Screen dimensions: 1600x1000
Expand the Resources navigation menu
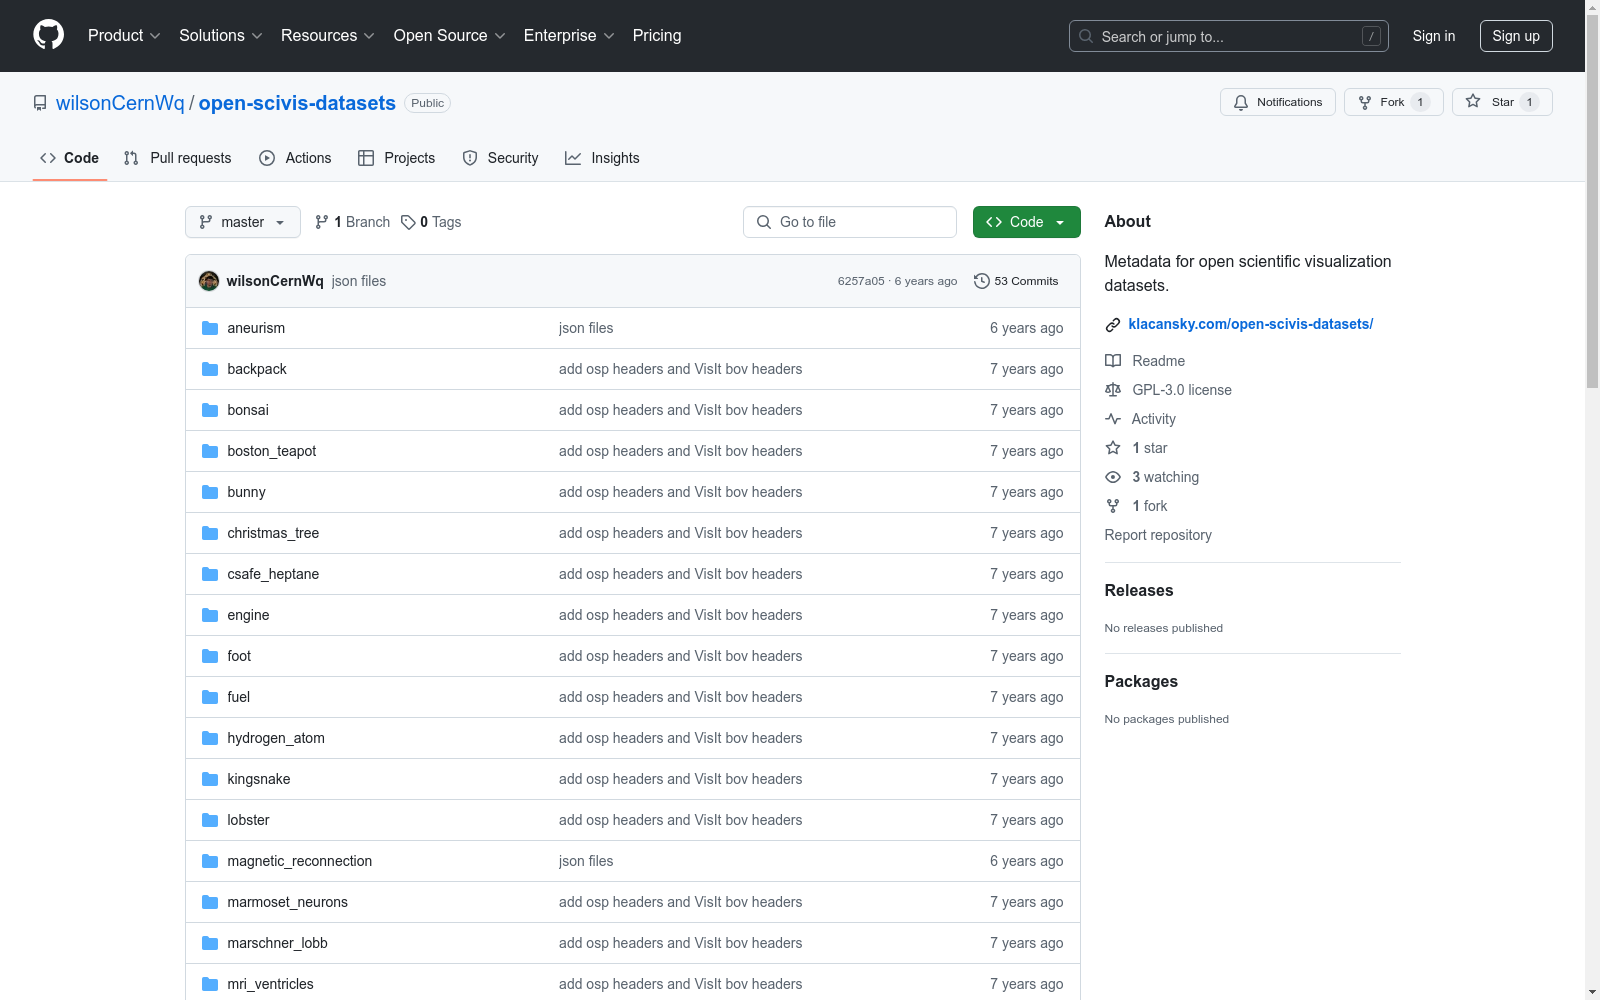tap(328, 36)
